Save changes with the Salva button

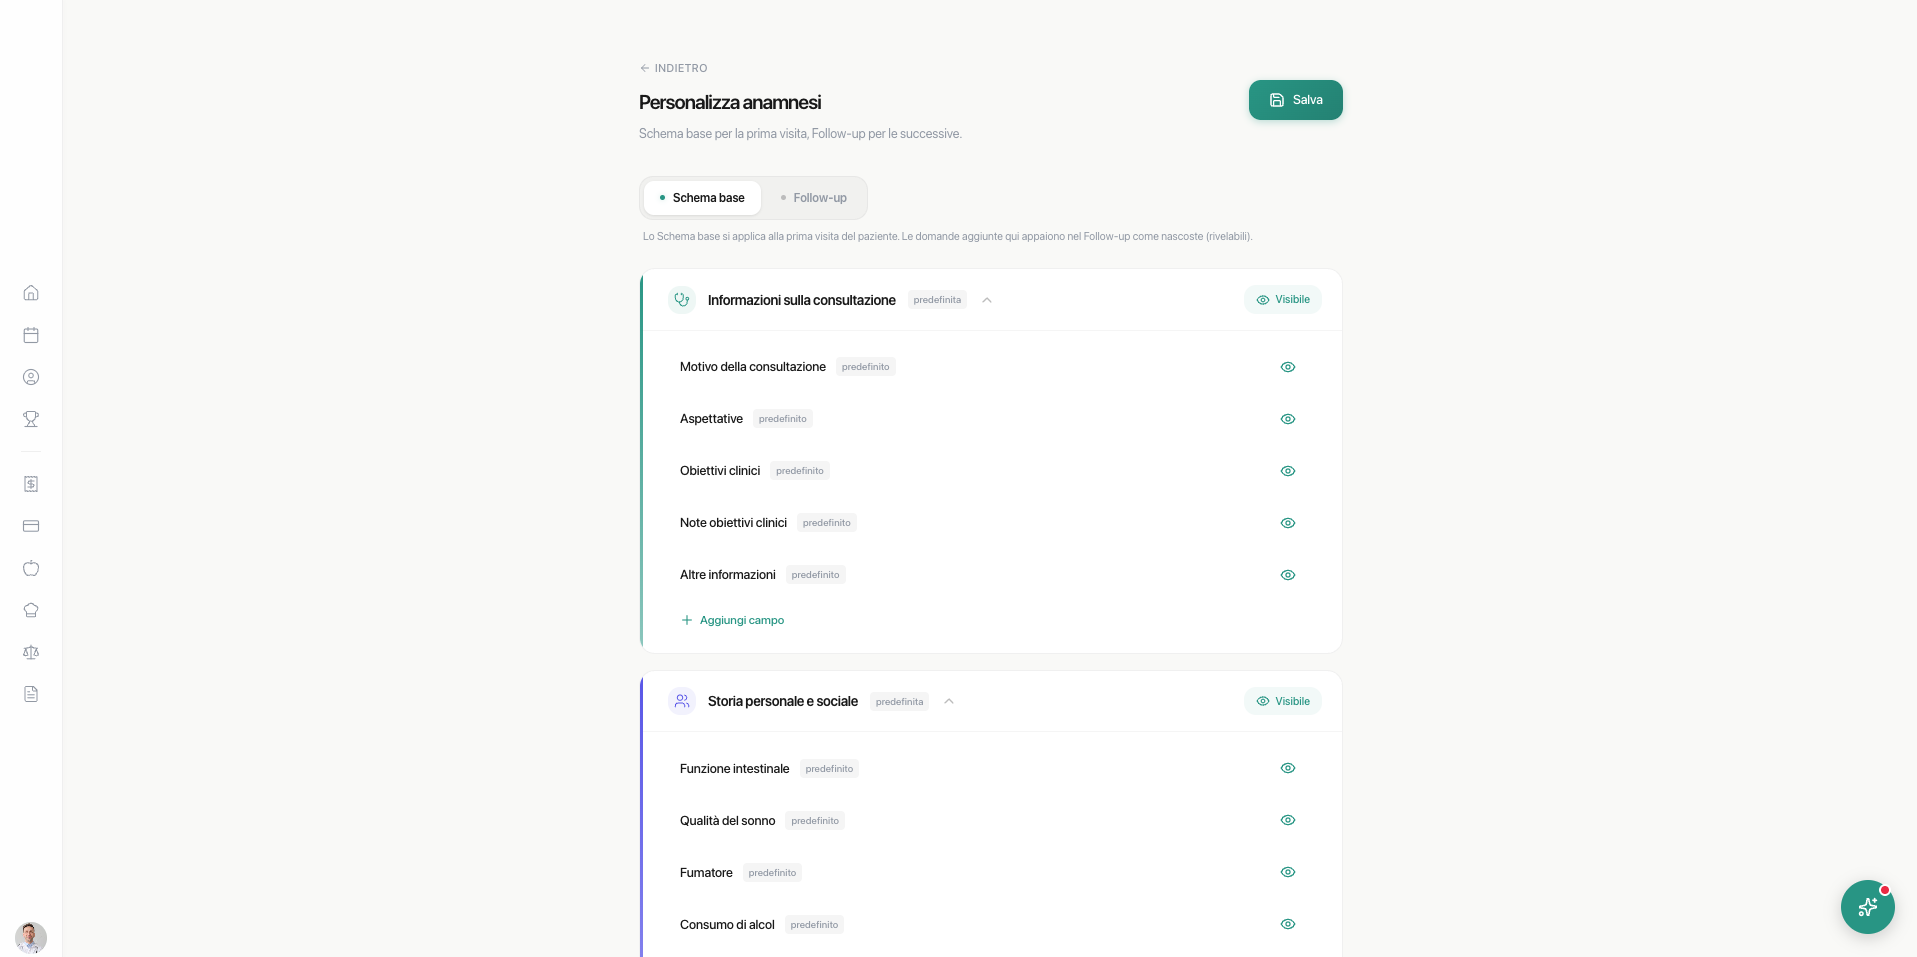point(1296,100)
